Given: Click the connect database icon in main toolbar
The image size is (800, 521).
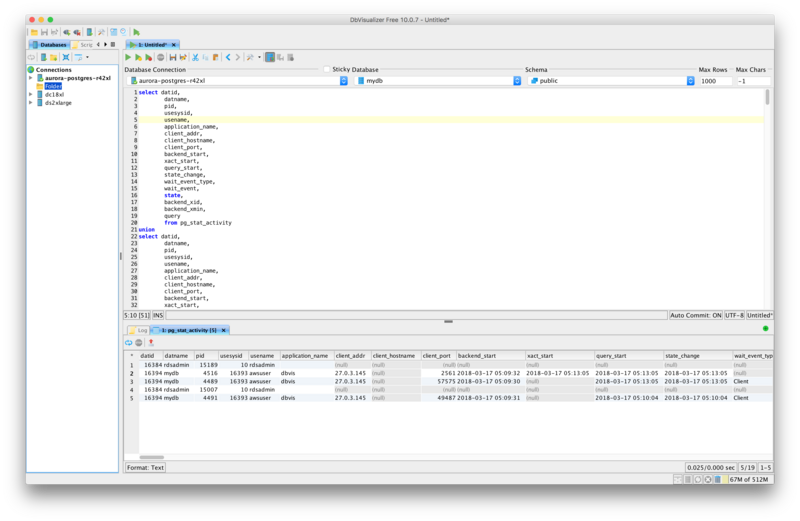Looking at the screenshot, I should pyautogui.click(x=67, y=32).
